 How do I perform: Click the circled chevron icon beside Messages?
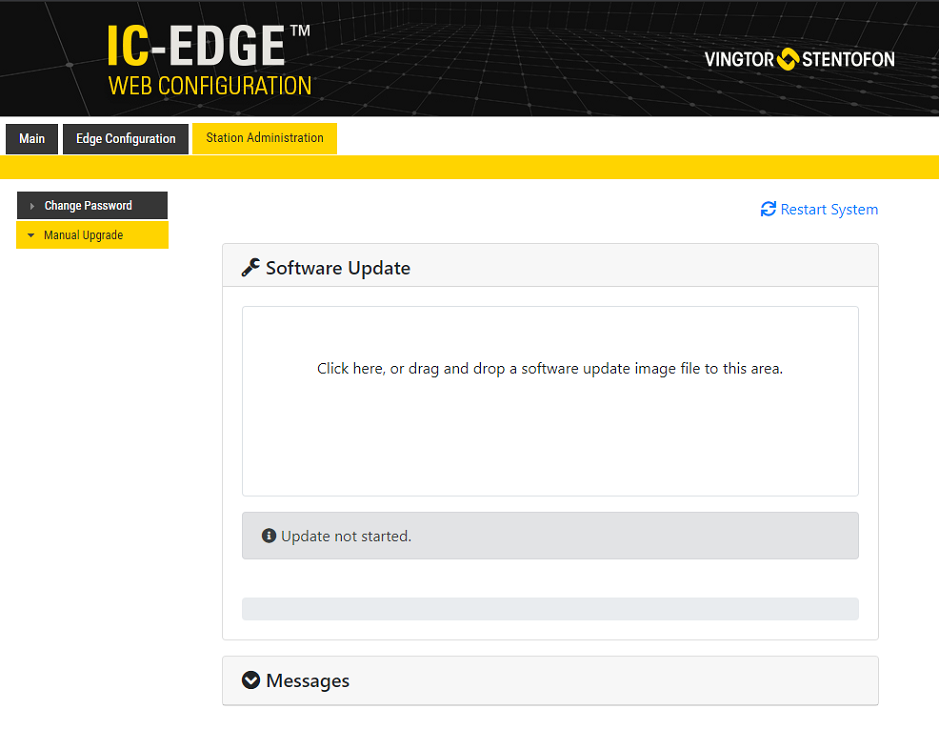coord(251,680)
